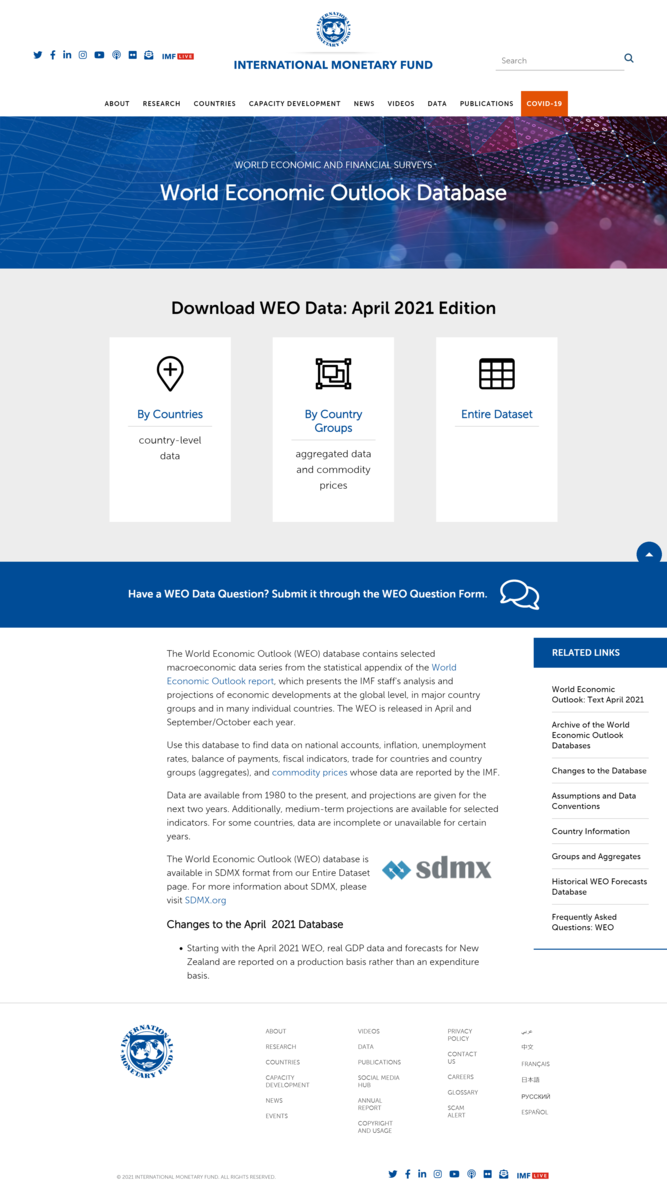Open the By Countries download link
667x1200 pixels.
(x=170, y=414)
